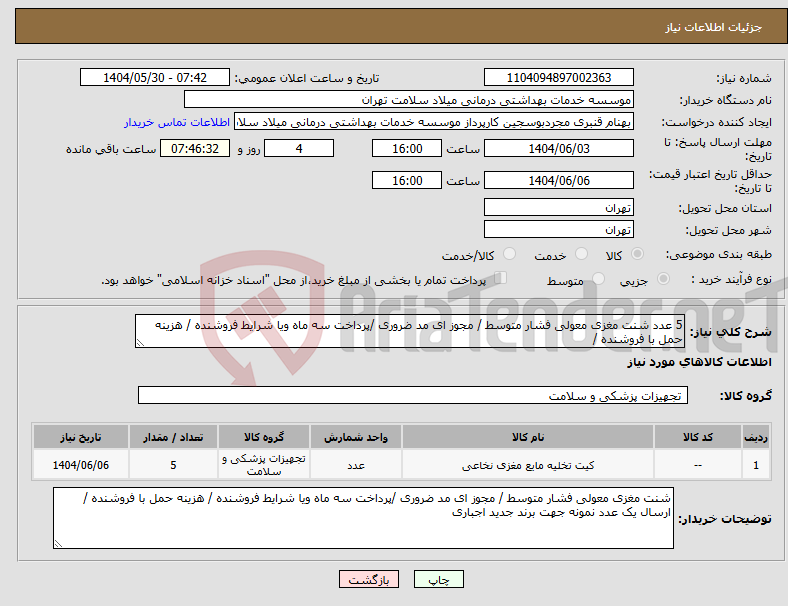Click the اطلاعات کالاهای مورد نیاز section heading
This screenshot has height=606, width=788.
coord(699,362)
